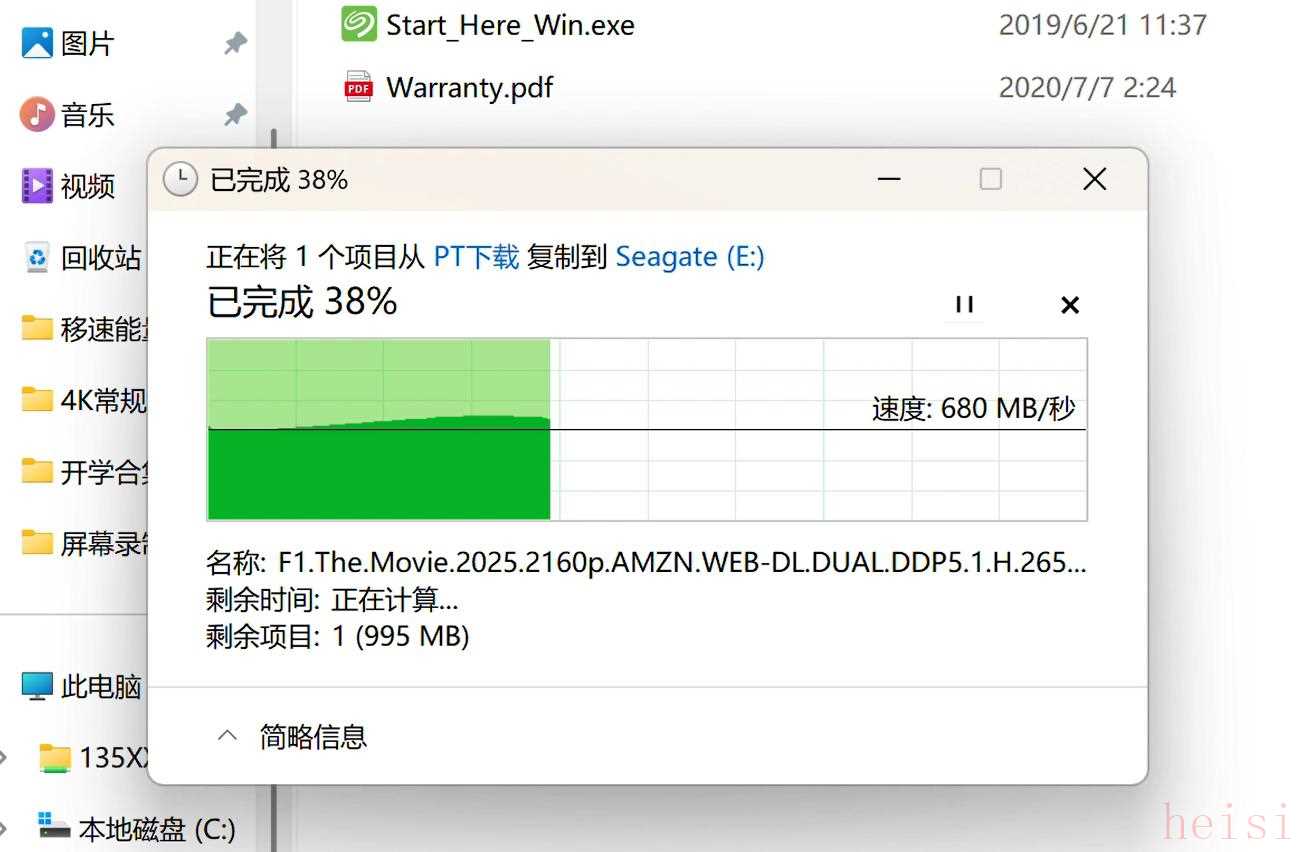Cancel the copy with the X button
Image resolution: width=1308 pixels, height=852 pixels.
[x=1069, y=305]
